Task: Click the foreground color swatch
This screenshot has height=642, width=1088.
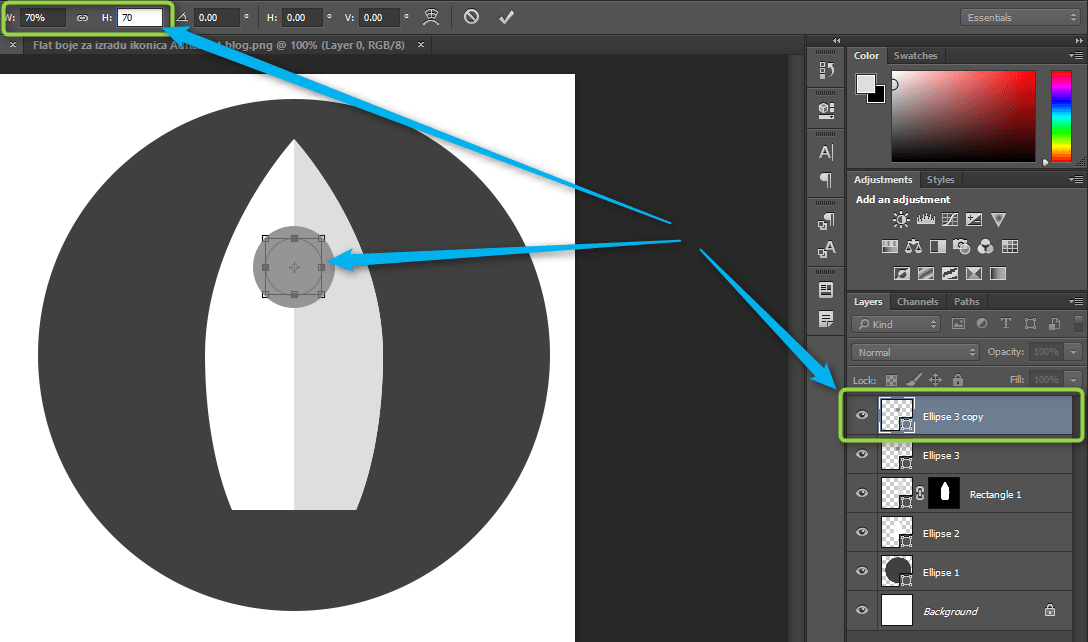Action: click(865, 84)
